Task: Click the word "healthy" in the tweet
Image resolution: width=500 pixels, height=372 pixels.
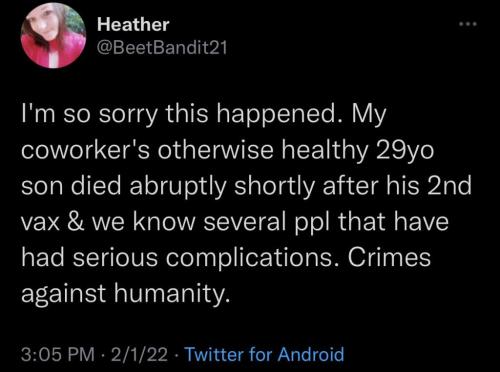Action: click(x=325, y=151)
